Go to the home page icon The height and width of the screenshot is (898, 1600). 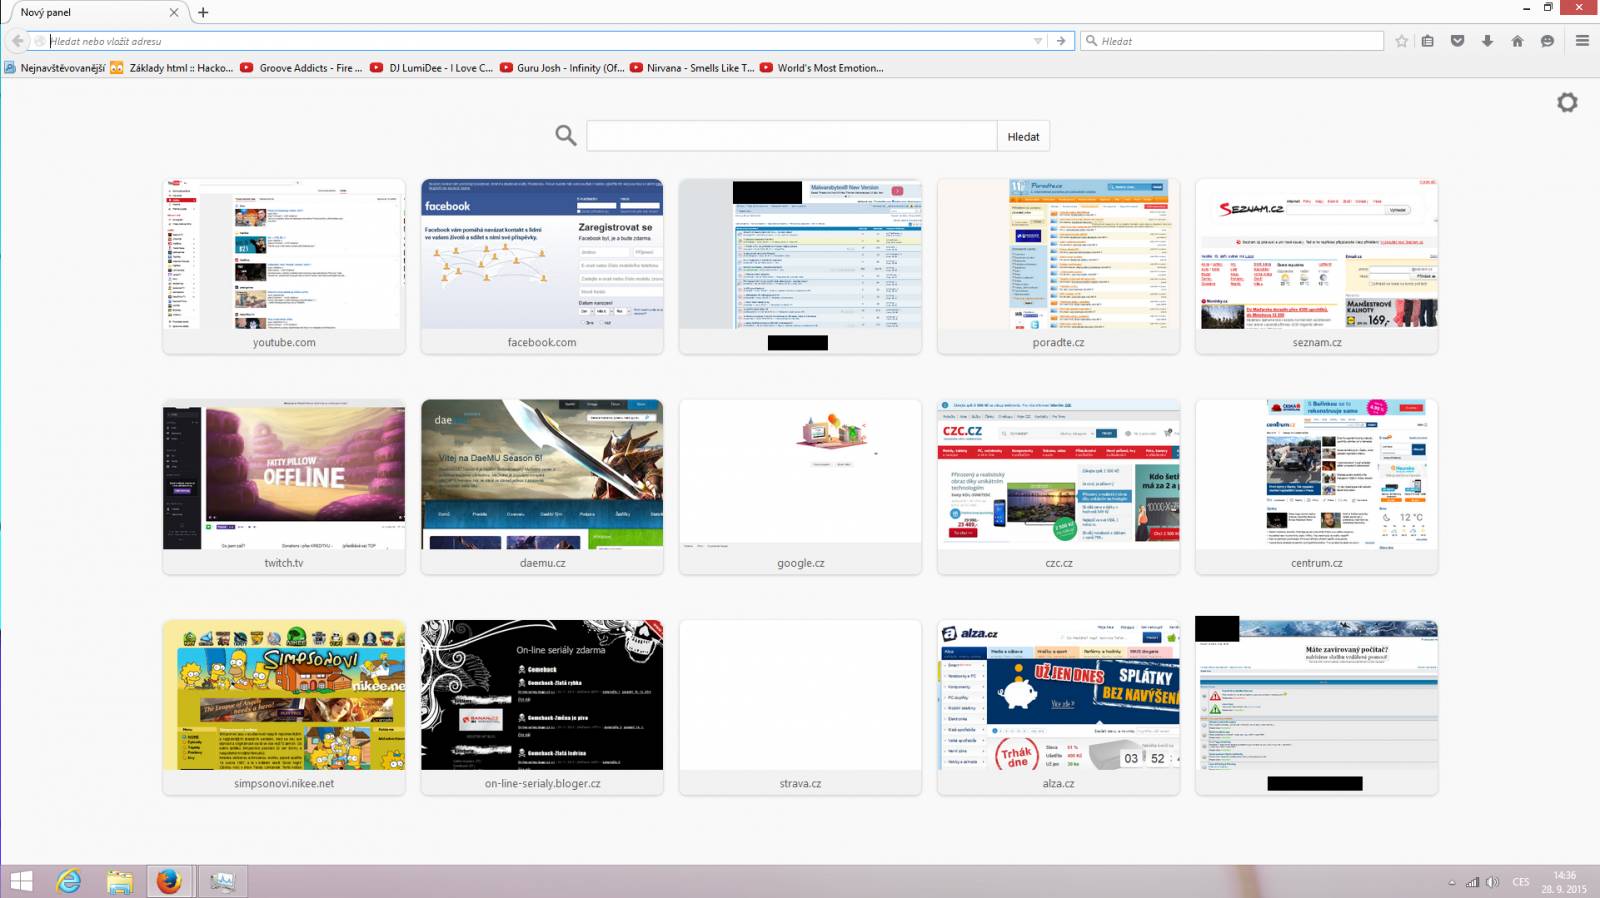(x=1517, y=41)
